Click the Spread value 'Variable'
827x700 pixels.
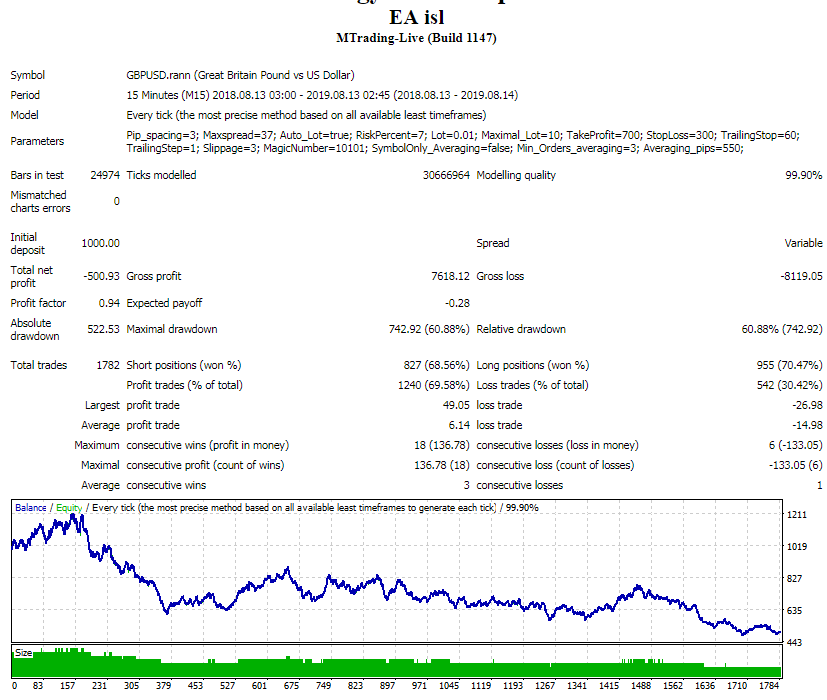point(803,243)
